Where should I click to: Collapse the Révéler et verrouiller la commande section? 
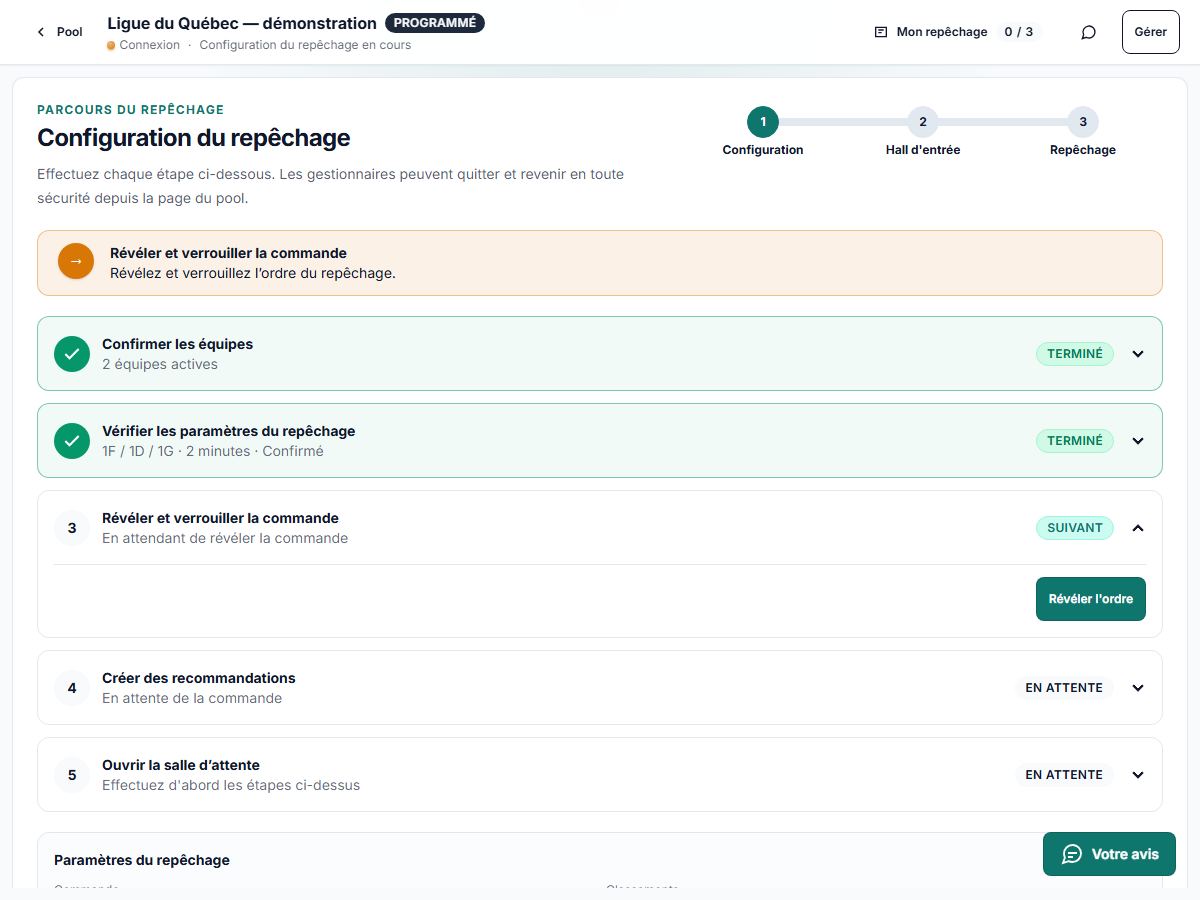[x=1137, y=528]
